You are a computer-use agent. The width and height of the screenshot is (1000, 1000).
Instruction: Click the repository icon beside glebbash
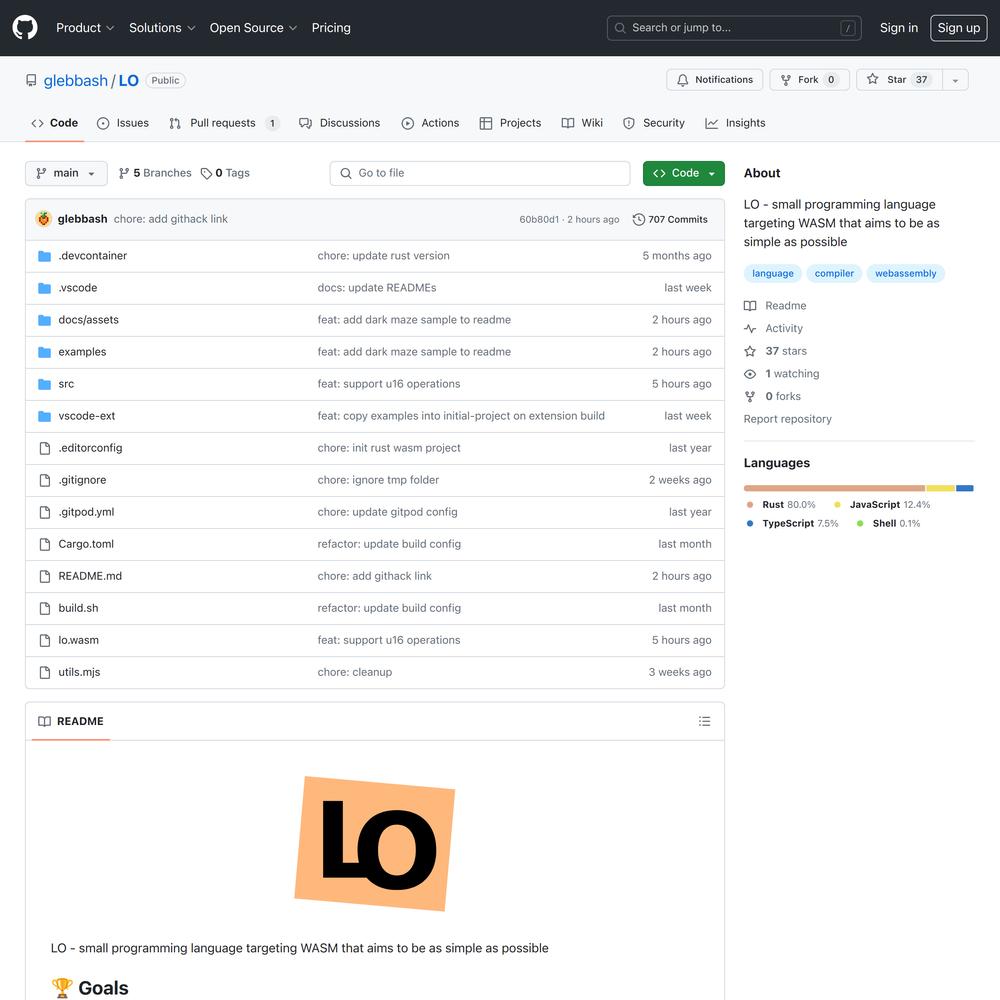[x=31, y=80]
